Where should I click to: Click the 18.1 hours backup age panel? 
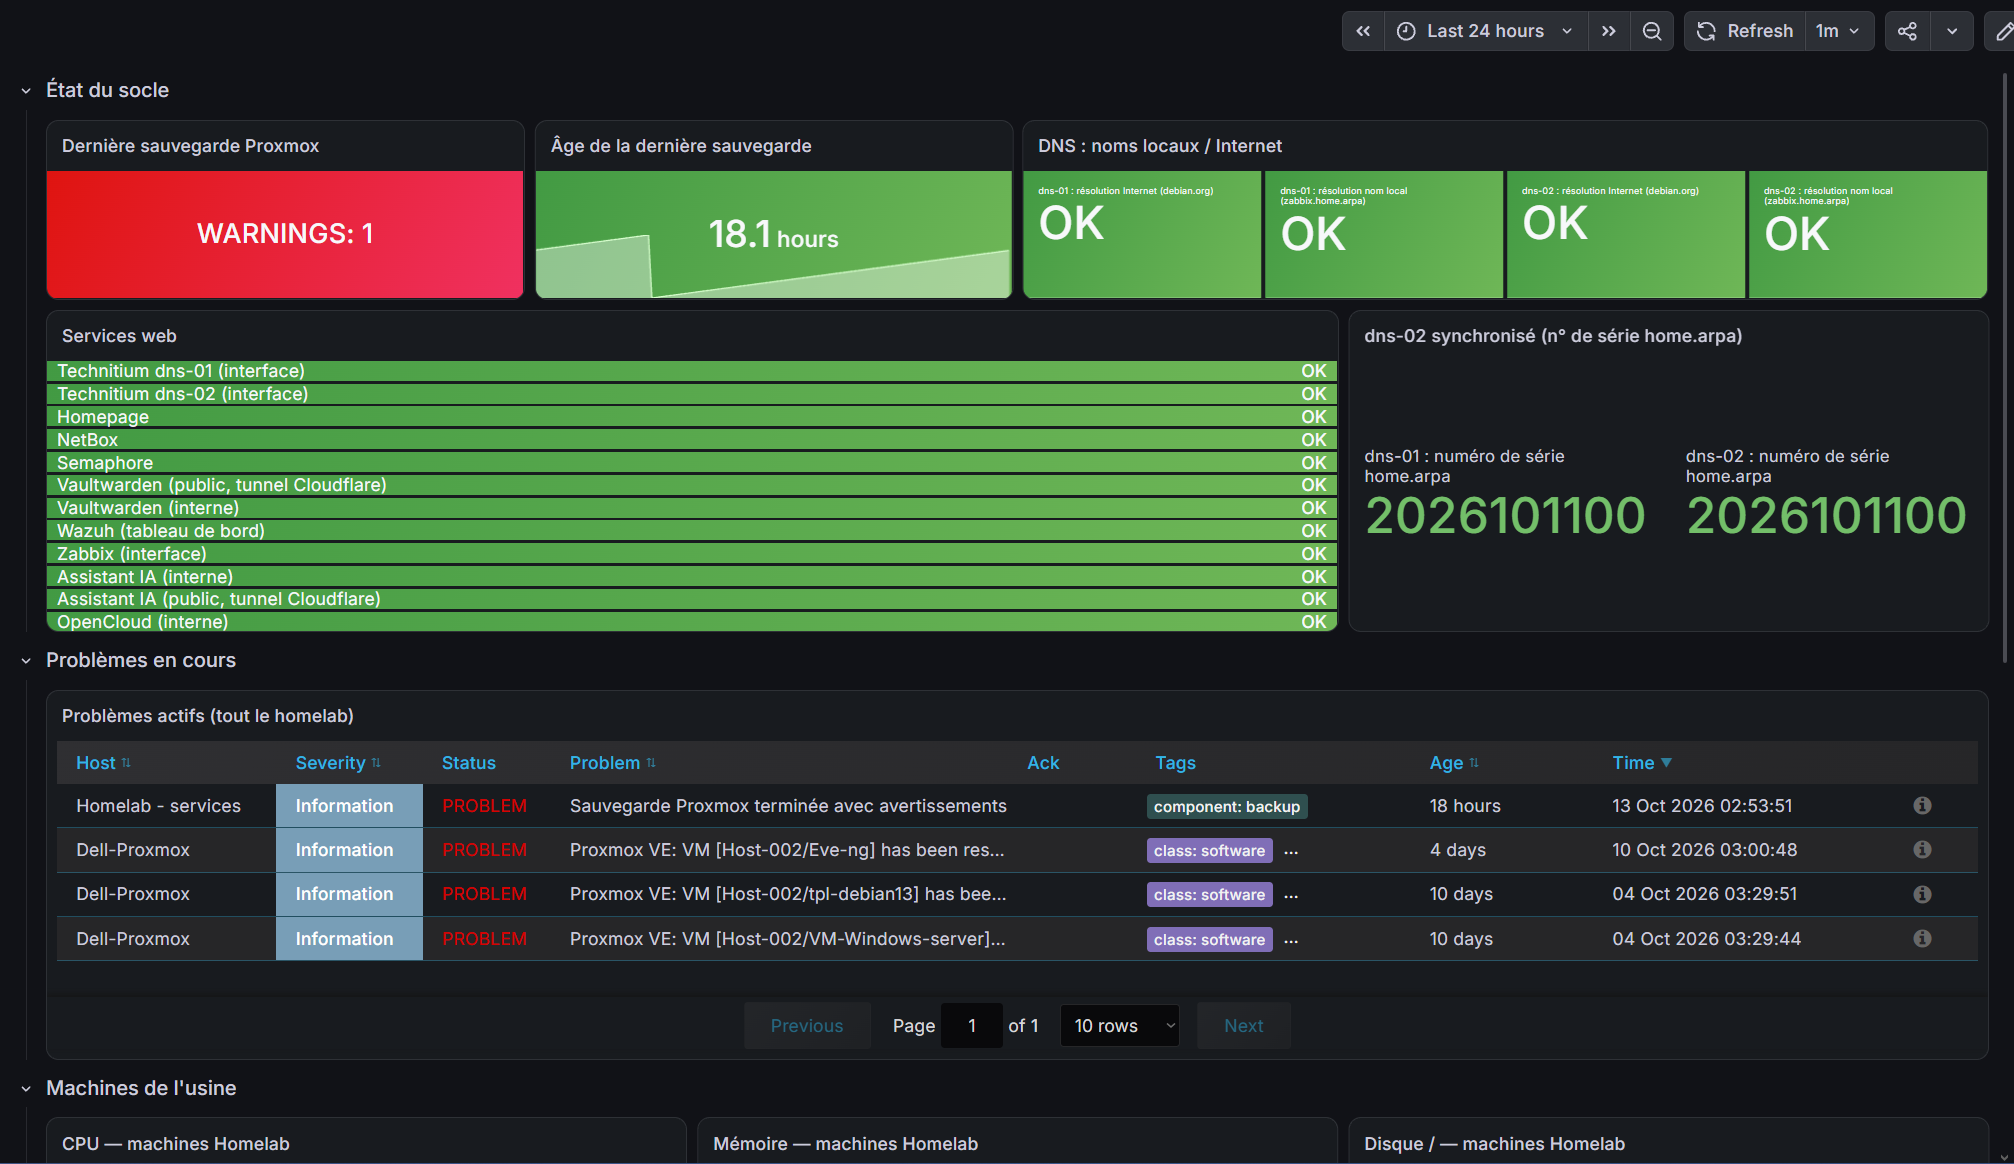(x=773, y=234)
